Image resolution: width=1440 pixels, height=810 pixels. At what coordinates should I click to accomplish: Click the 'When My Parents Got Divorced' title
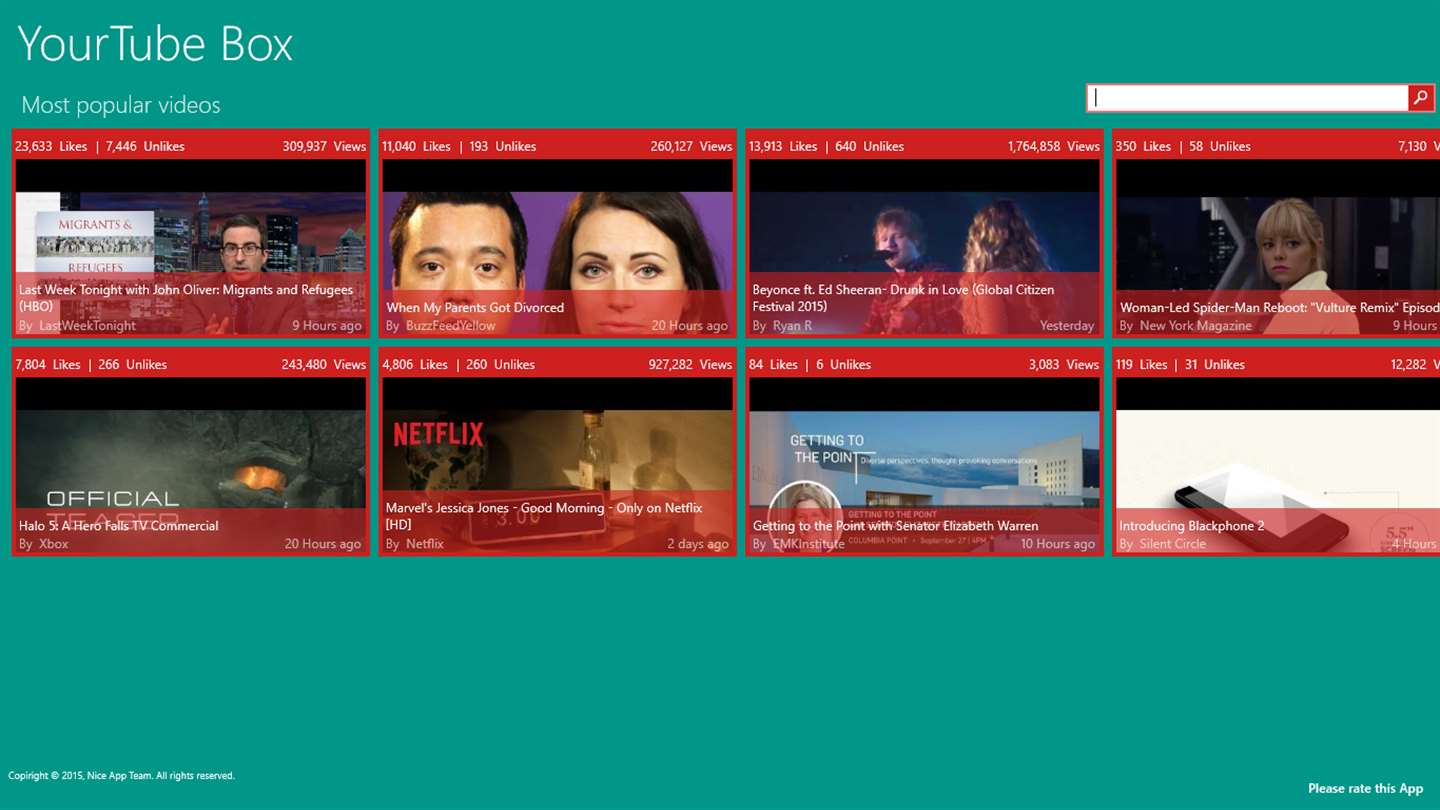point(475,308)
